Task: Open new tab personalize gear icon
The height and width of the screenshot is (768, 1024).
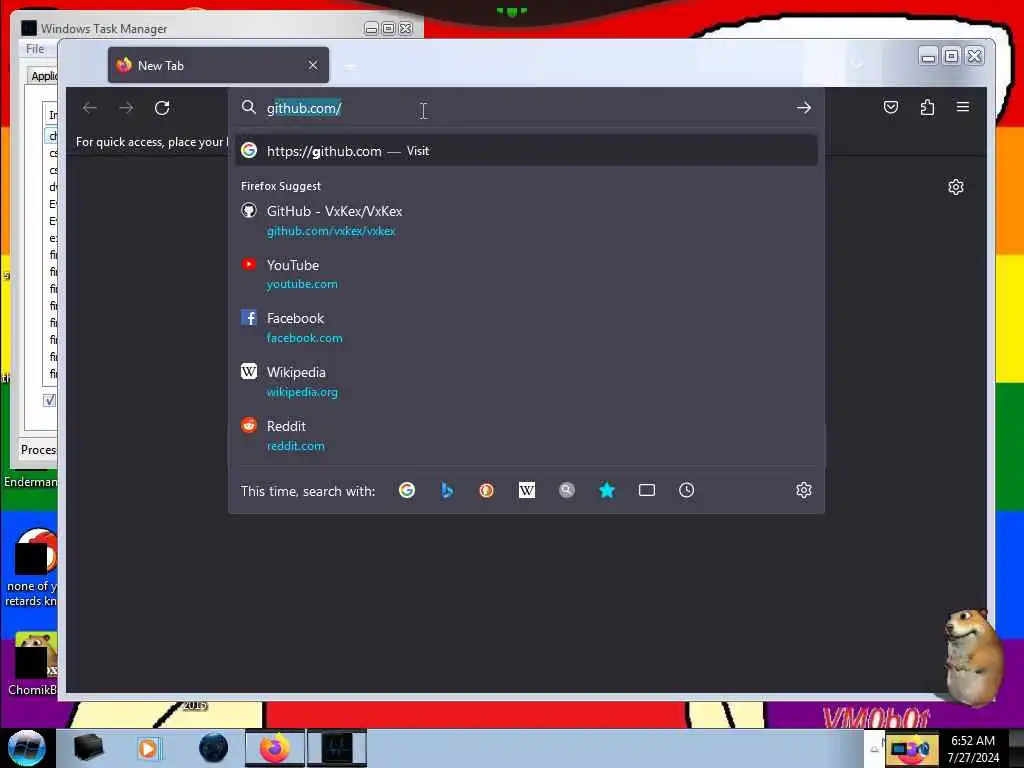Action: pyautogui.click(x=955, y=187)
